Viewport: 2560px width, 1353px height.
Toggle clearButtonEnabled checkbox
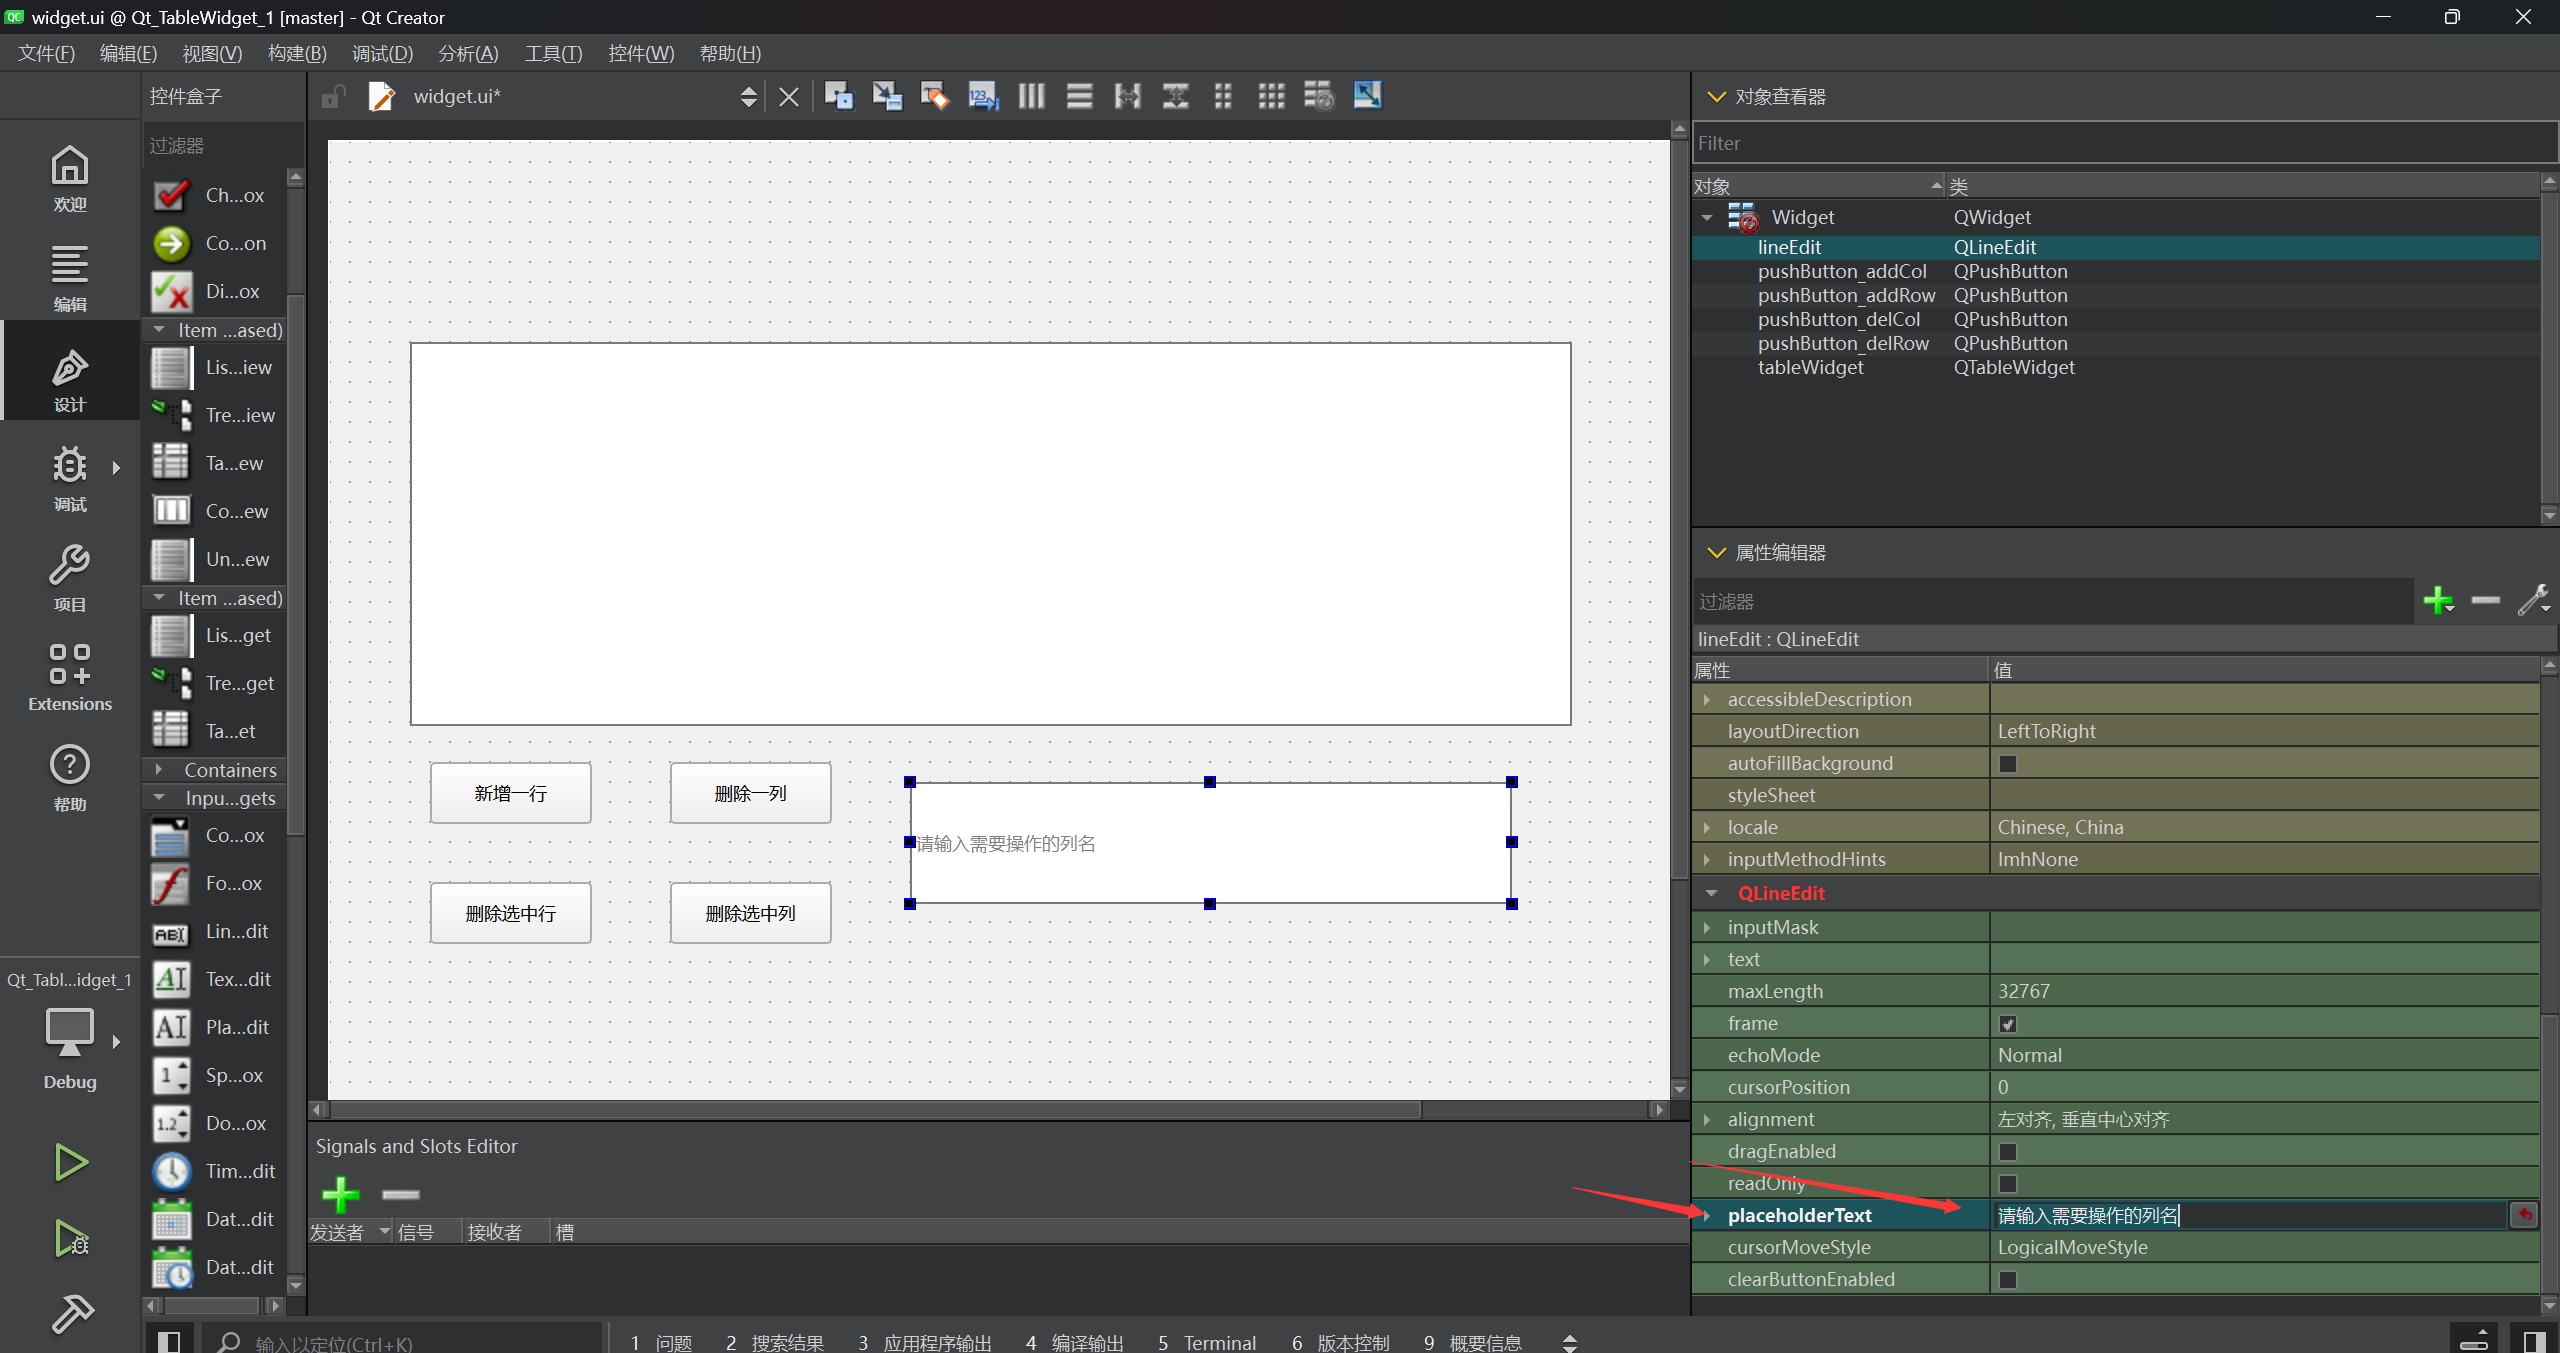pyautogui.click(x=2007, y=1280)
